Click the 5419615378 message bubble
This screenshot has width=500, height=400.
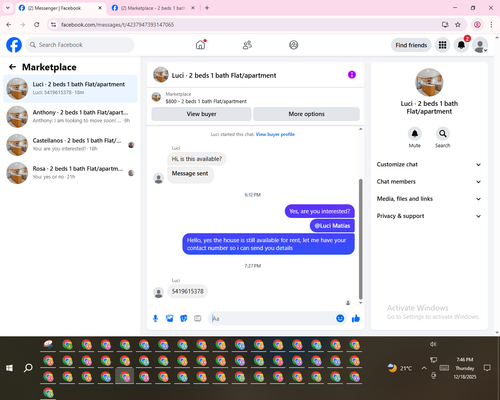(x=187, y=291)
